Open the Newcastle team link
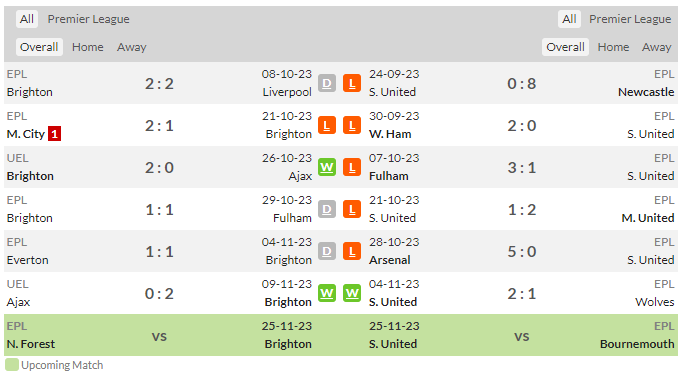 click(x=646, y=92)
